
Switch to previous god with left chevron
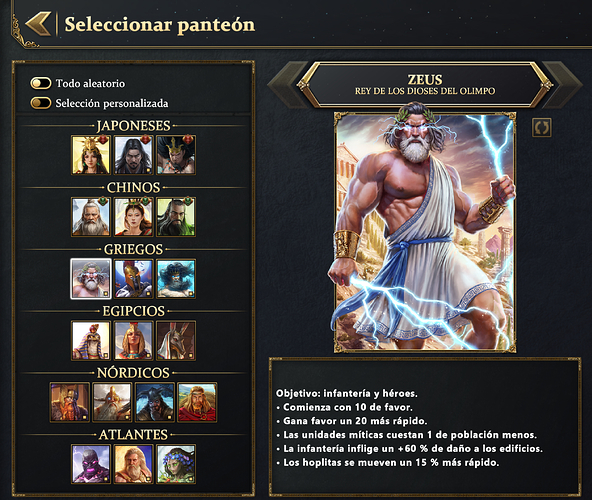288,85
